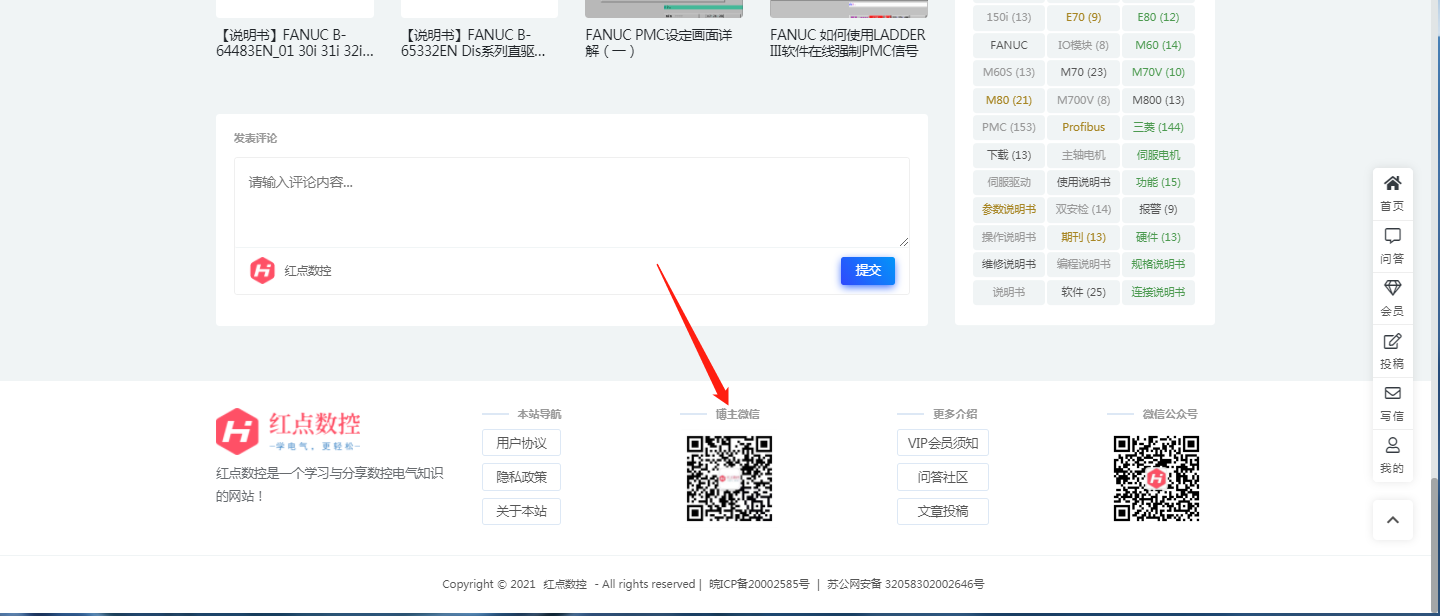Image resolution: width=1440 pixels, height=616 pixels.
Task: Click 红点数控 link in copyright line
Action: [x=565, y=584]
